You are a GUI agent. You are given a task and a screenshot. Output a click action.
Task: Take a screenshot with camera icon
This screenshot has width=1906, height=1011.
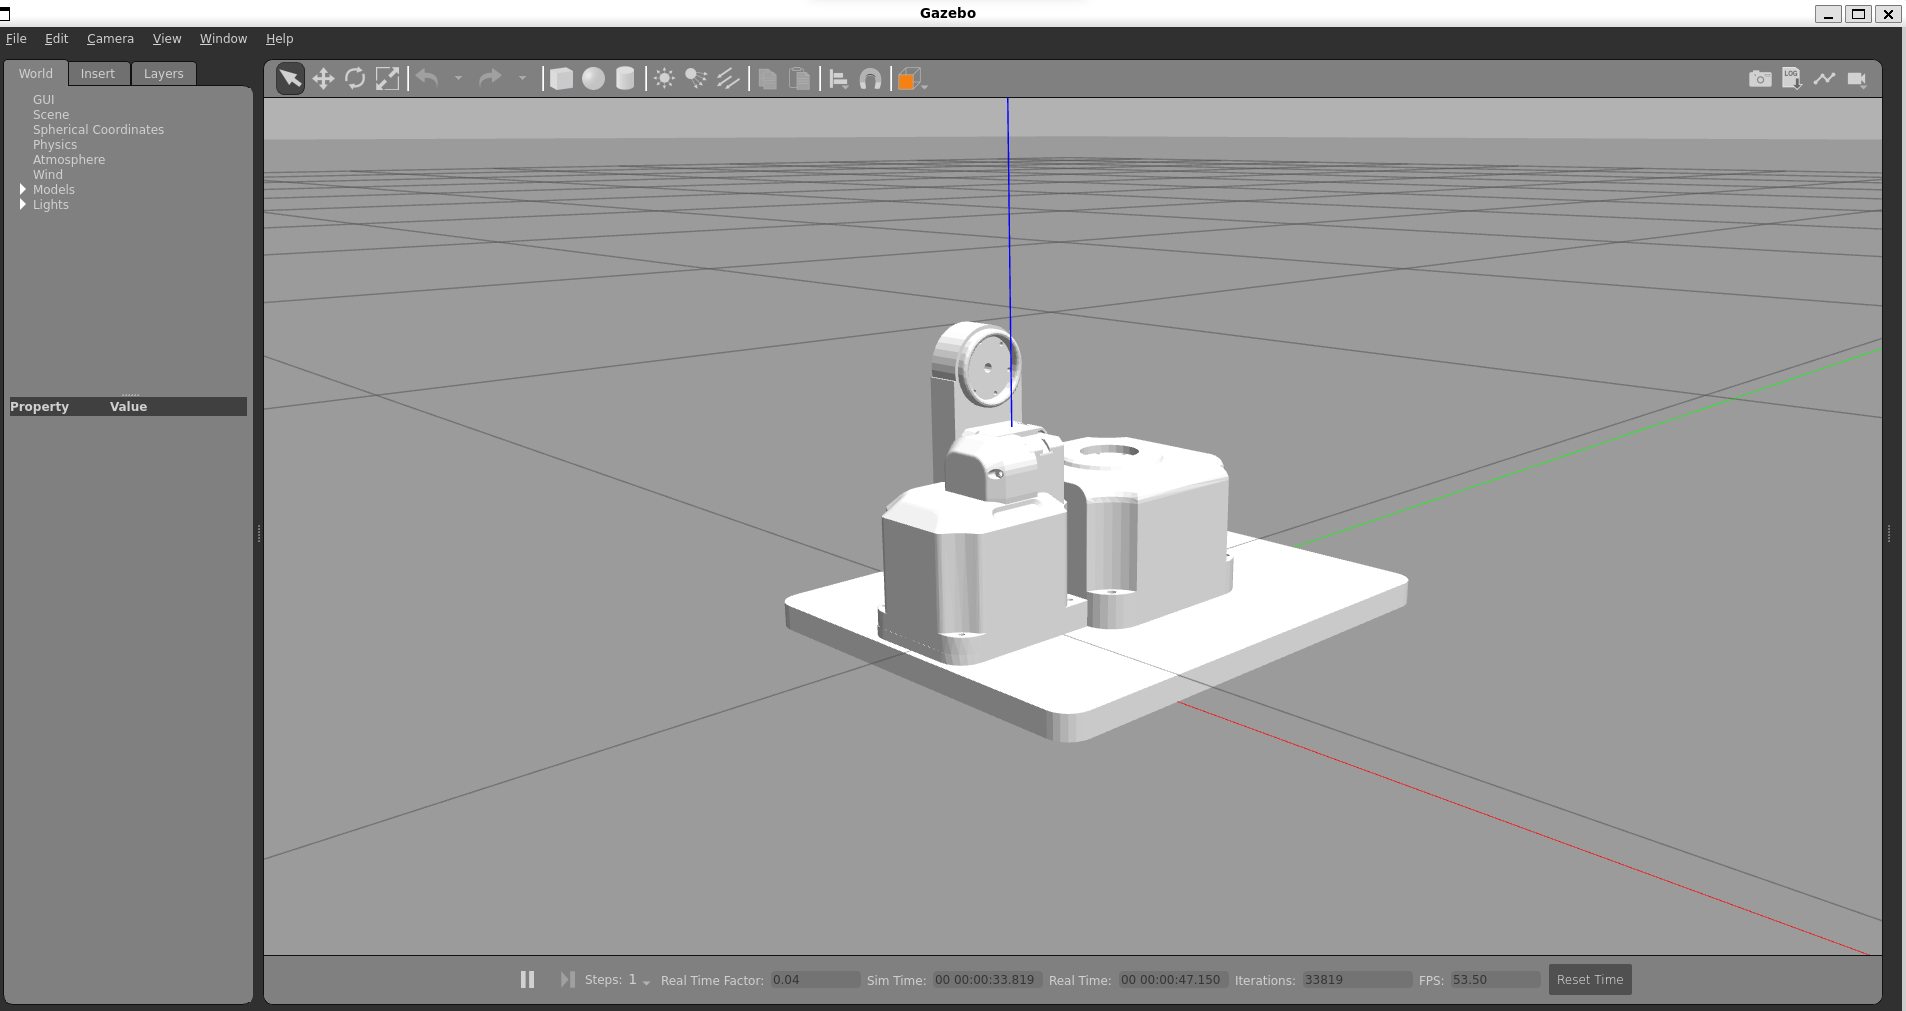coord(1760,79)
